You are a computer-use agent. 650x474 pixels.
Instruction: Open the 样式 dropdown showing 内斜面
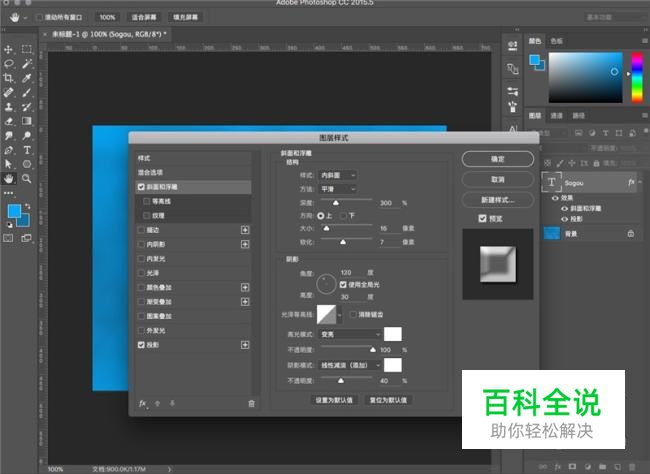tap(338, 175)
